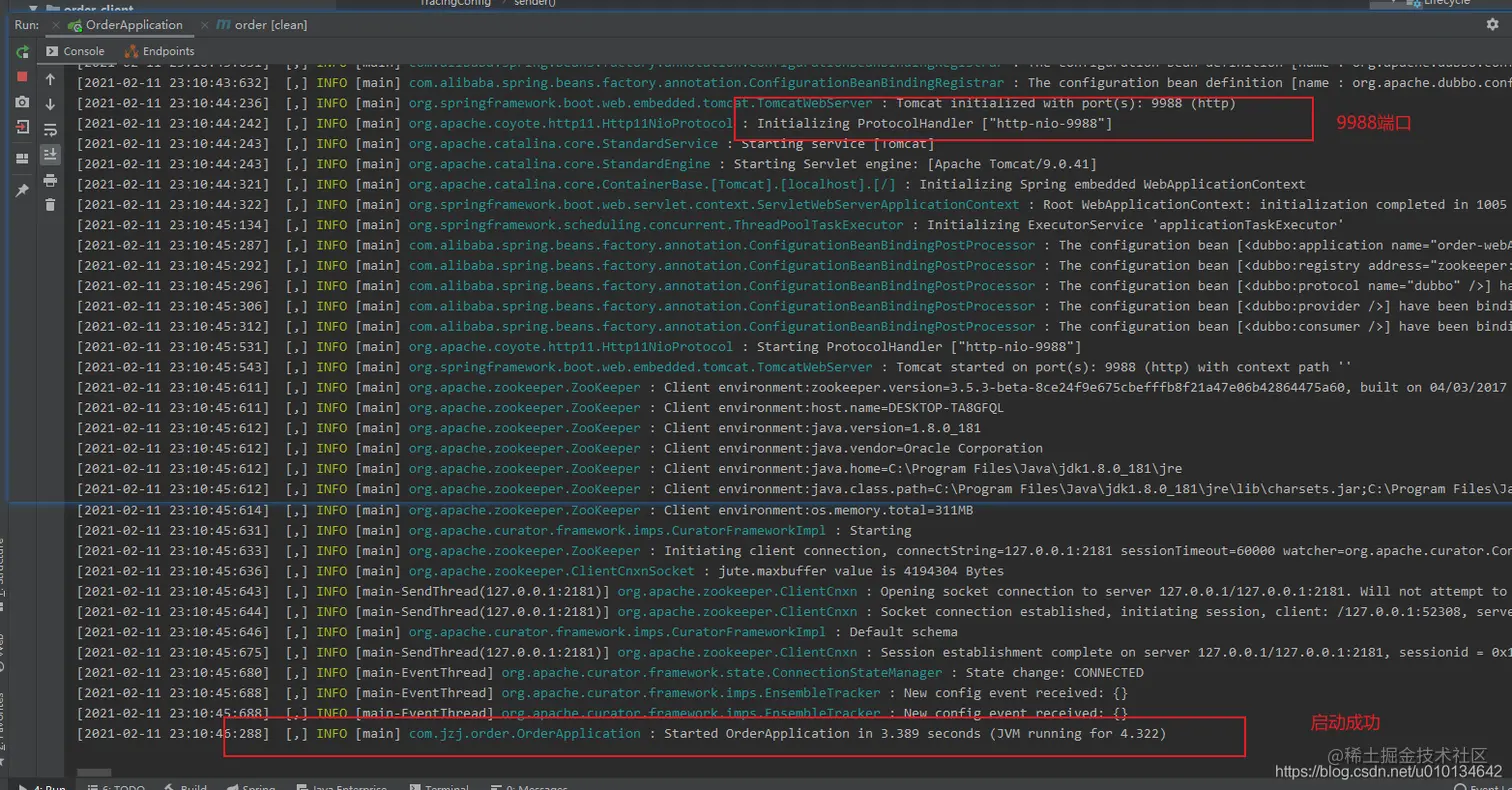Click 'Starting Servlet engine: [Apache Tomcat/9.0.41]' text

click(x=915, y=164)
